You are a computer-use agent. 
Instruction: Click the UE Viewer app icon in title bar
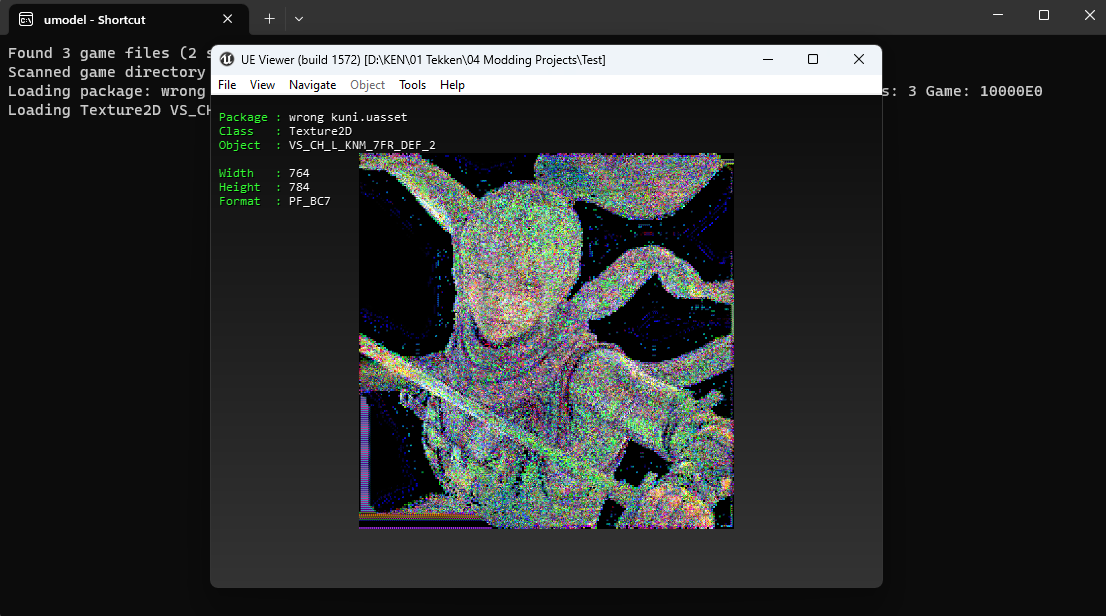(x=226, y=59)
